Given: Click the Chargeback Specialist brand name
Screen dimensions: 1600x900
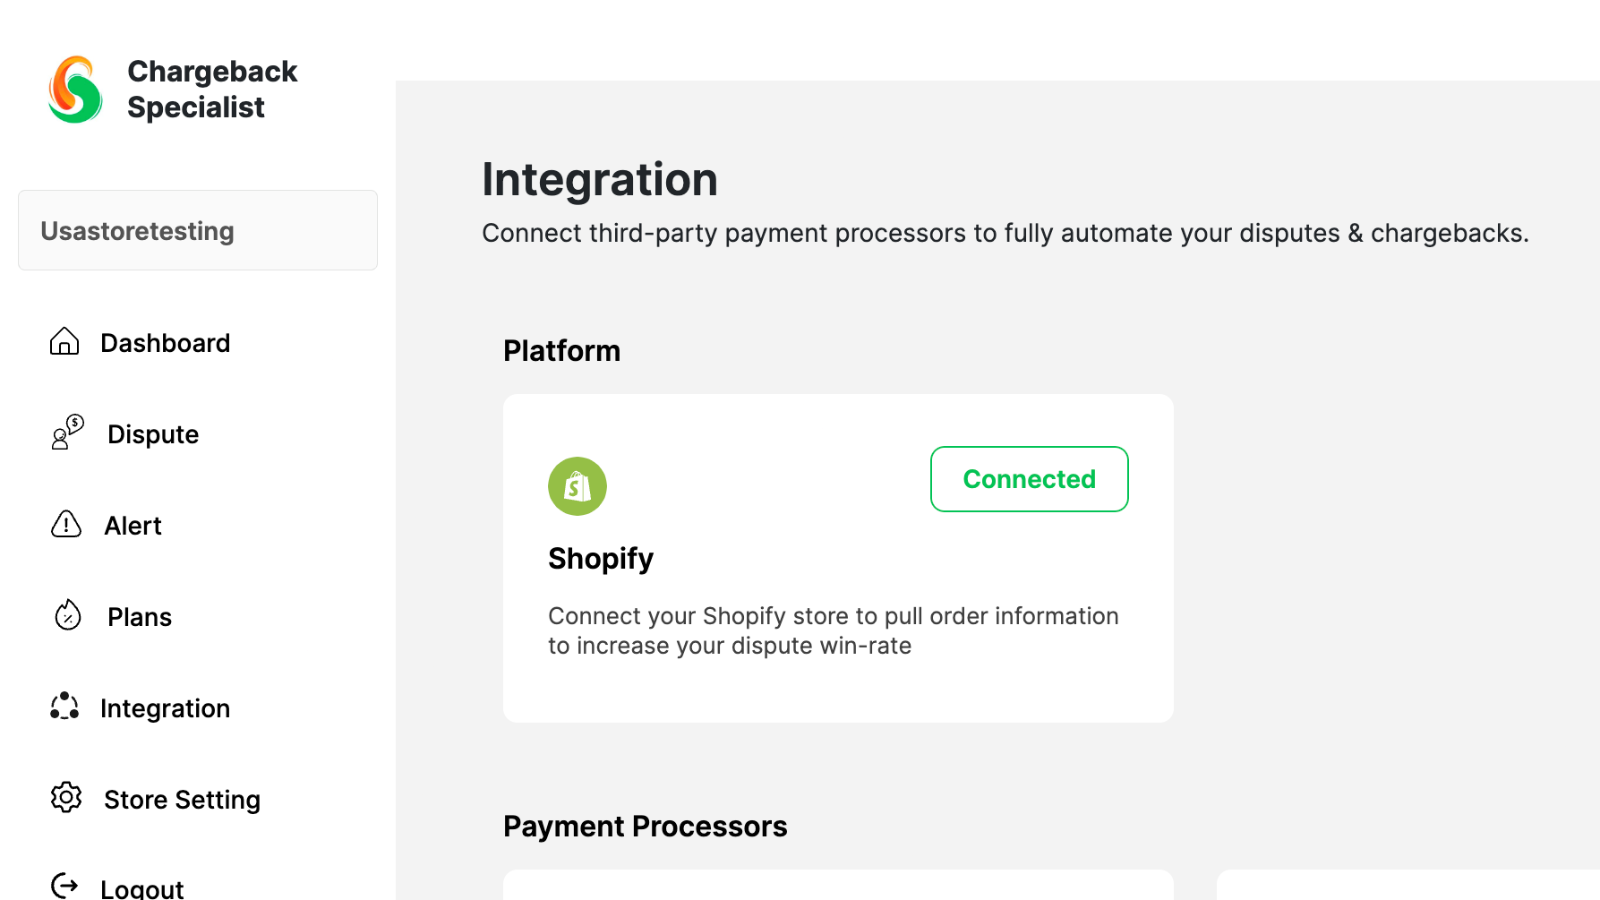Looking at the screenshot, I should pyautogui.click(x=212, y=89).
